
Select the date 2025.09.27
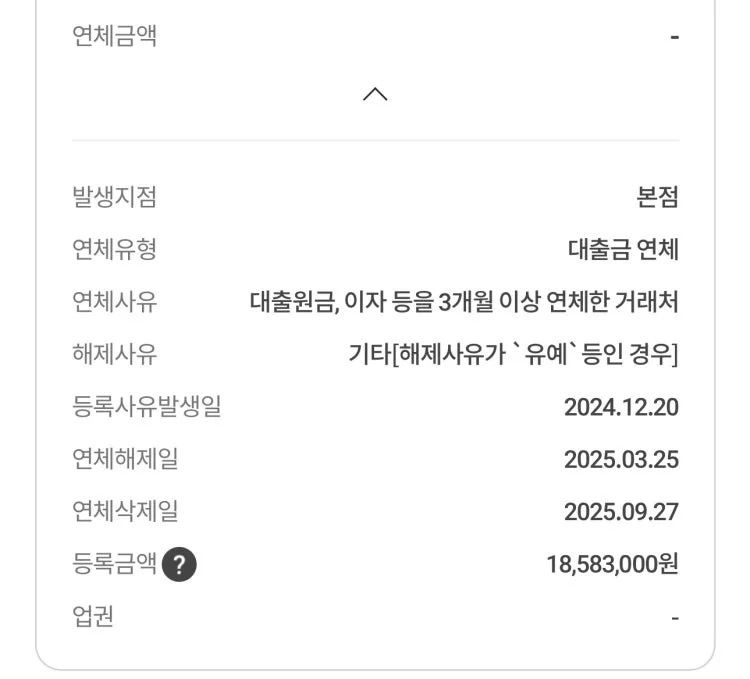[x=621, y=512]
